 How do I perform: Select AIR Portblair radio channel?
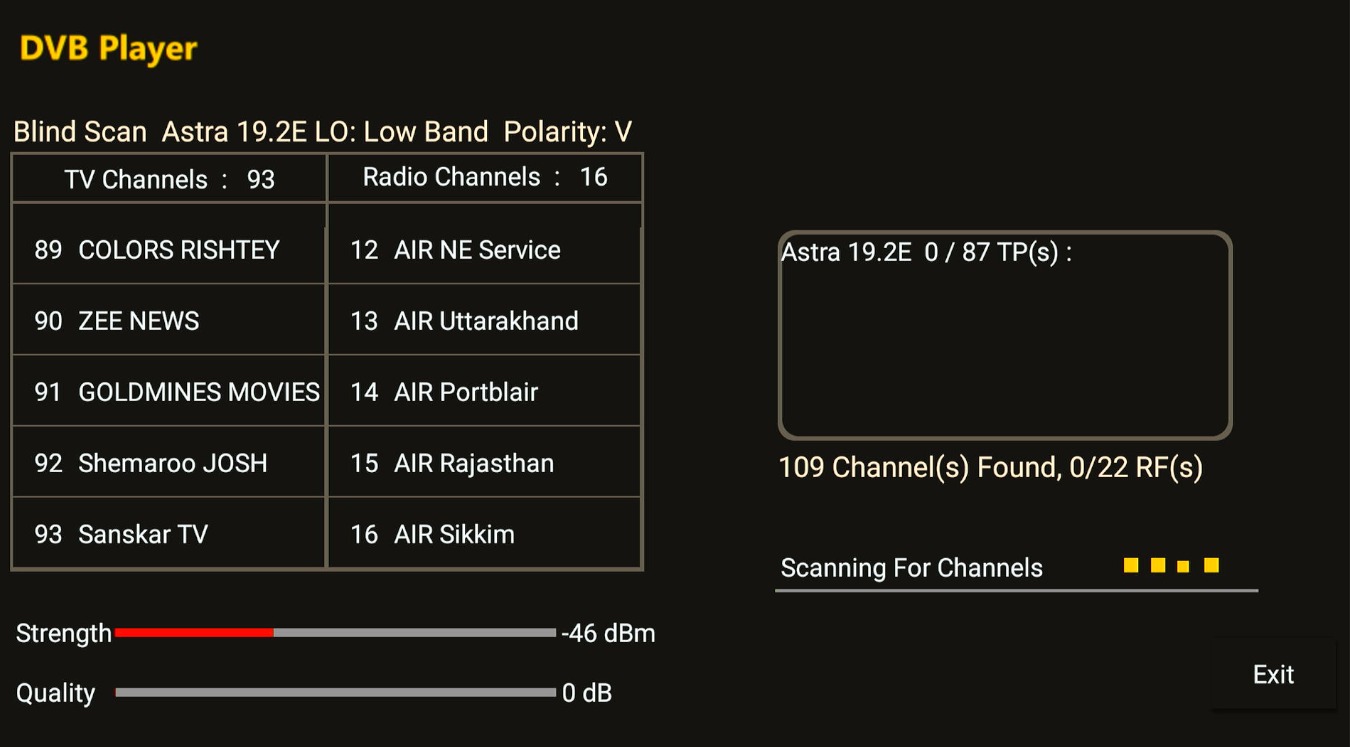(484, 392)
